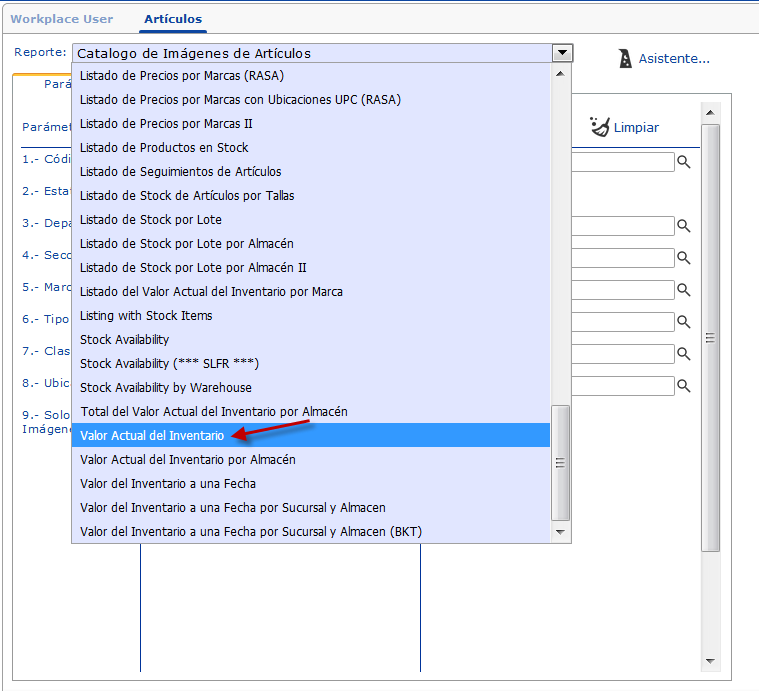Click the search magnifier beside the third parameter field
Screen dimensions: 759x691
click(x=684, y=226)
